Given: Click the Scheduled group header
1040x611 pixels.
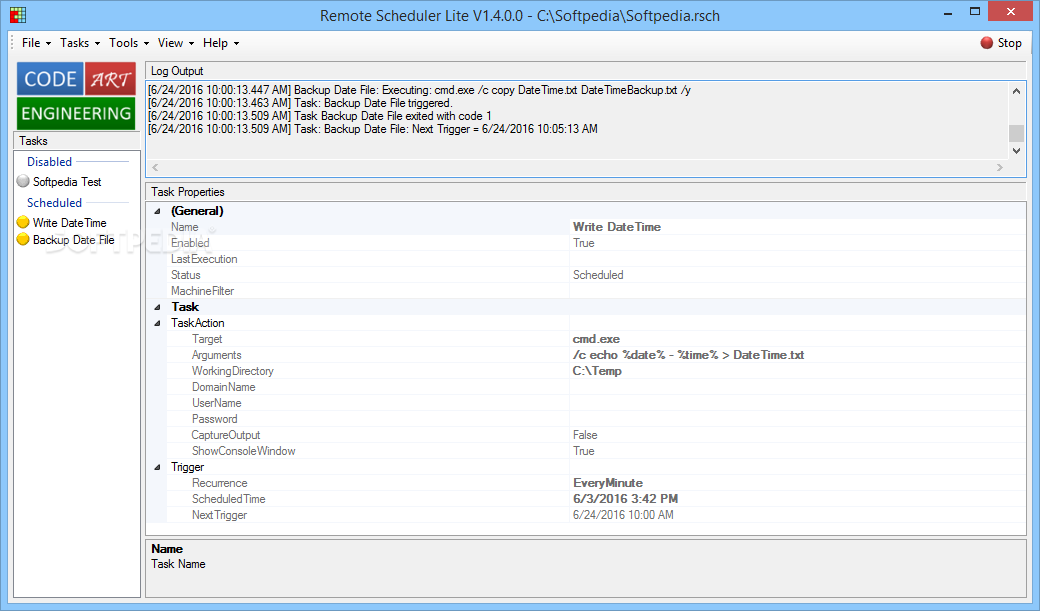Looking at the screenshot, I should pyautogui.click(x=54, y=202).
